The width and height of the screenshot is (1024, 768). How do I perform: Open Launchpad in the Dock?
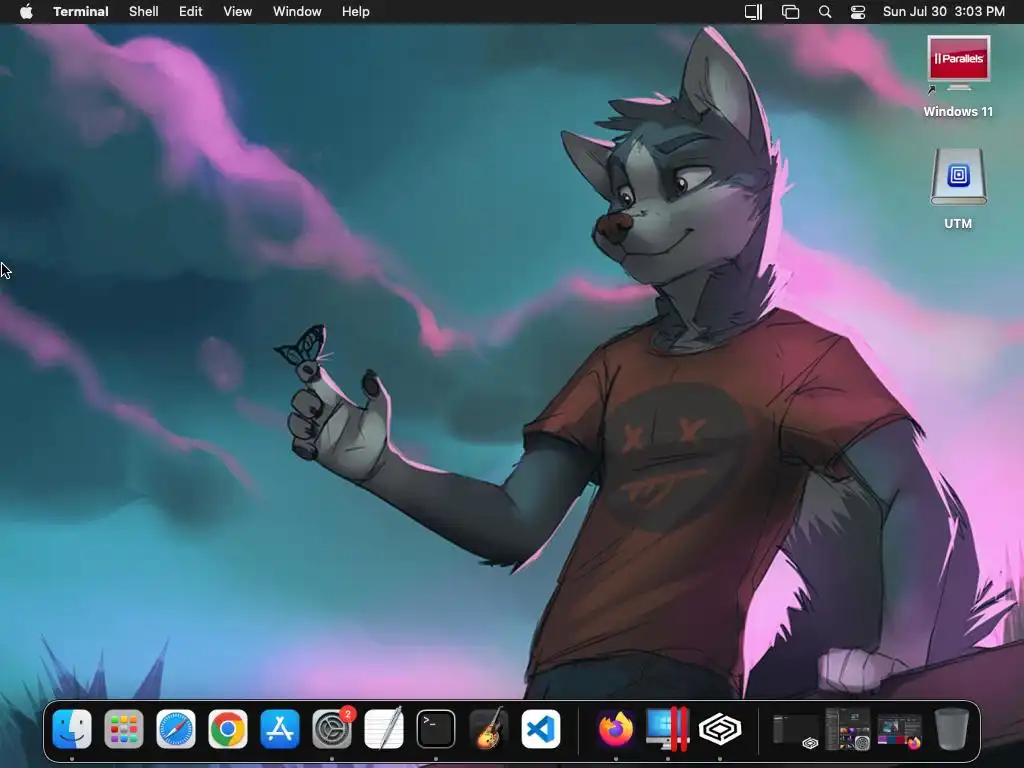click(123, 729)
